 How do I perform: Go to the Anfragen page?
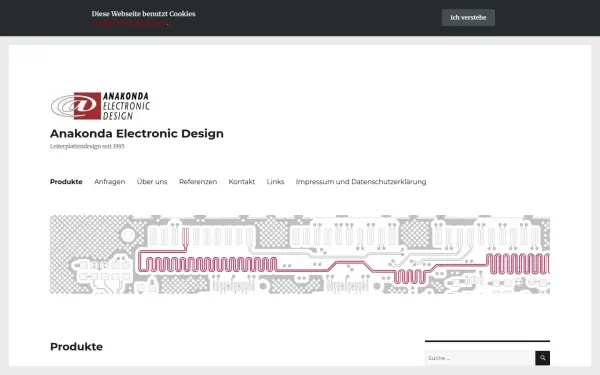pos(109,182)
